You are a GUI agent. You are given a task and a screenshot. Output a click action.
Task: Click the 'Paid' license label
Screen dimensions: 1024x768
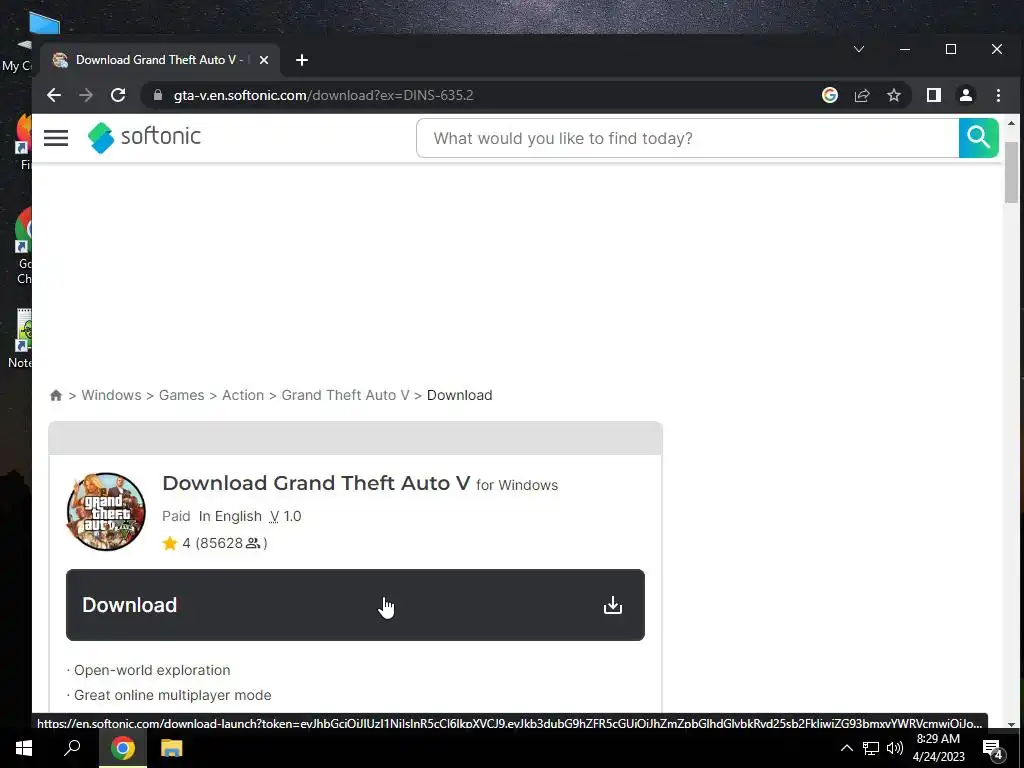click(176, 516)
